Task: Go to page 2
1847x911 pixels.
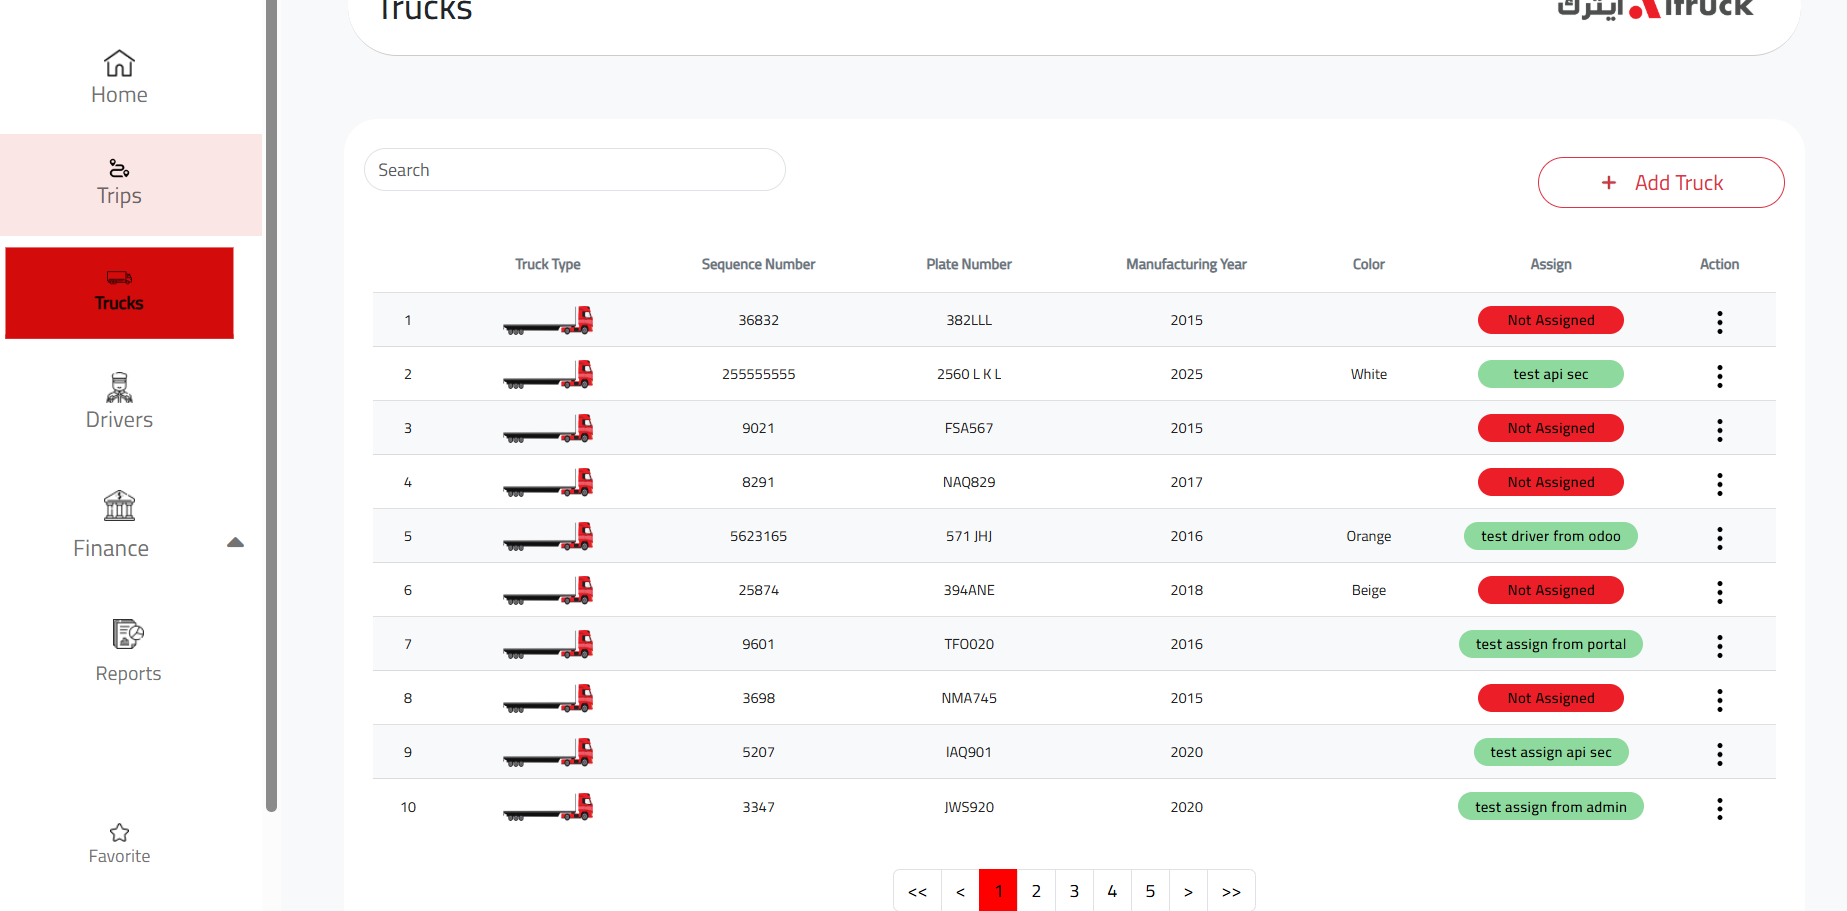Action: 1036,890
